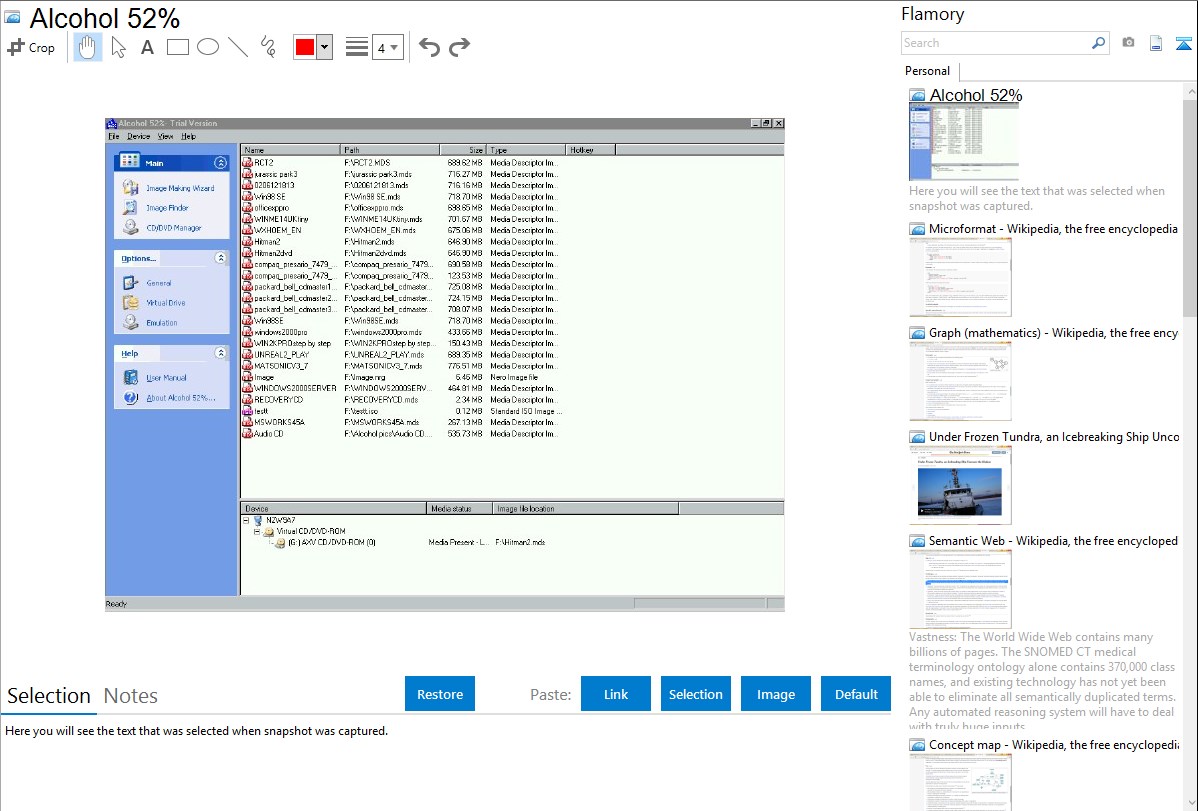Image resolution: width=1198 pixels, height=811 pixels.
Task: Open the Alcohol 52% snapshot thumbnail
Action: click(x=964, y=142)
